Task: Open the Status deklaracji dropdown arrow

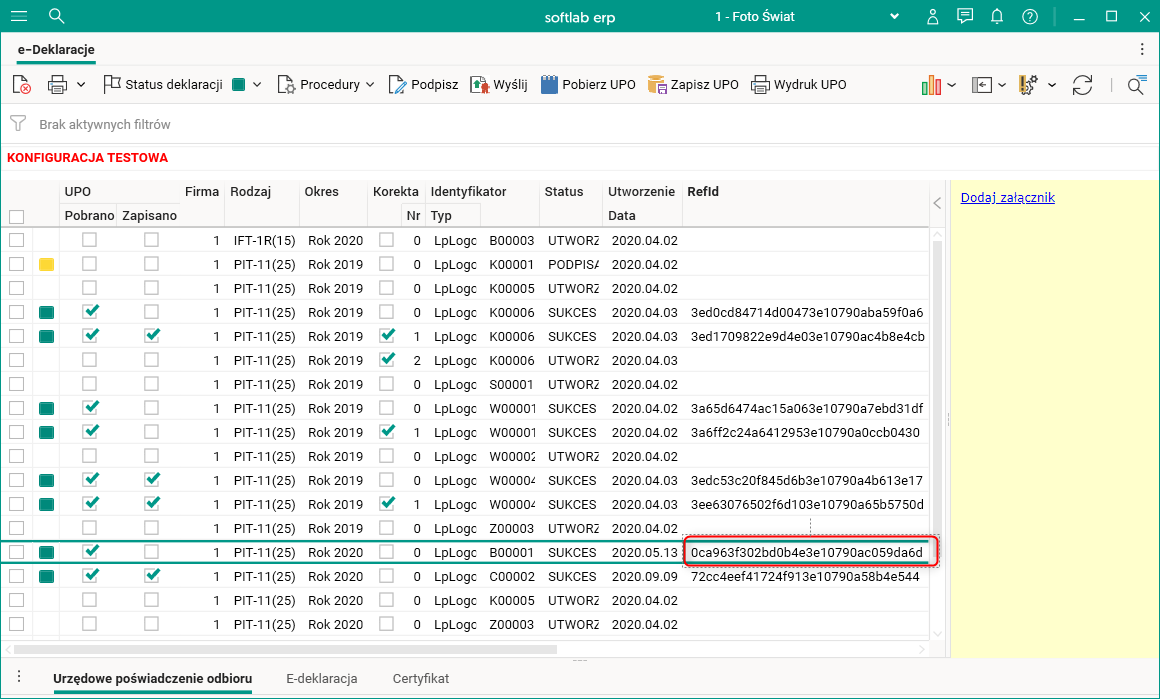Action: [x=257, y=85]
